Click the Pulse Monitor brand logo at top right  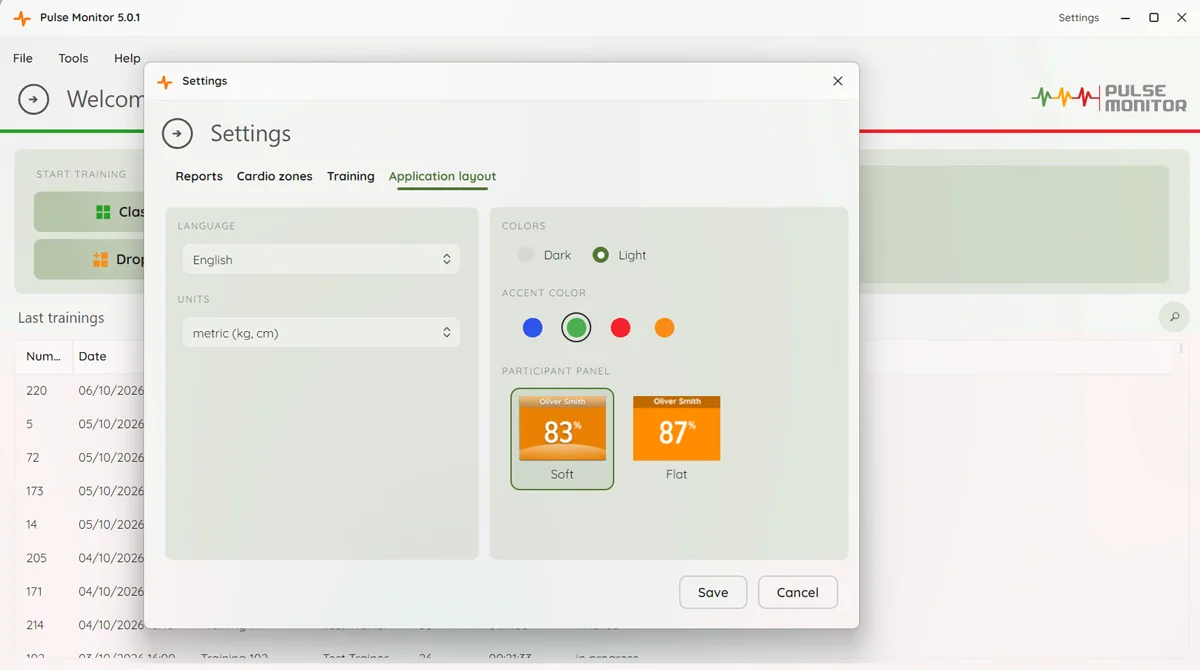1109,97
